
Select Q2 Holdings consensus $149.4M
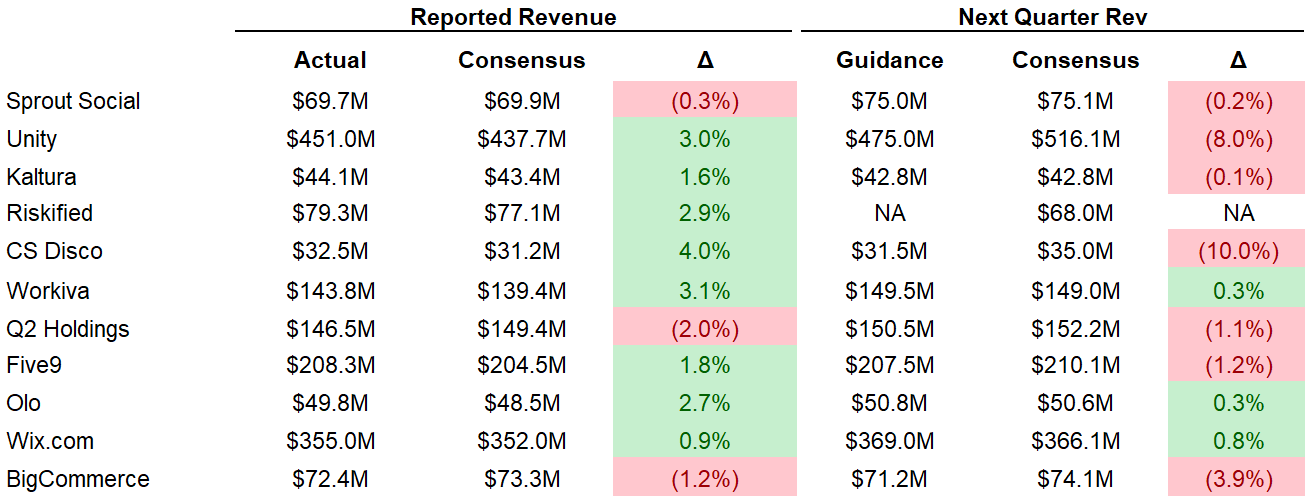click(522, 329)
